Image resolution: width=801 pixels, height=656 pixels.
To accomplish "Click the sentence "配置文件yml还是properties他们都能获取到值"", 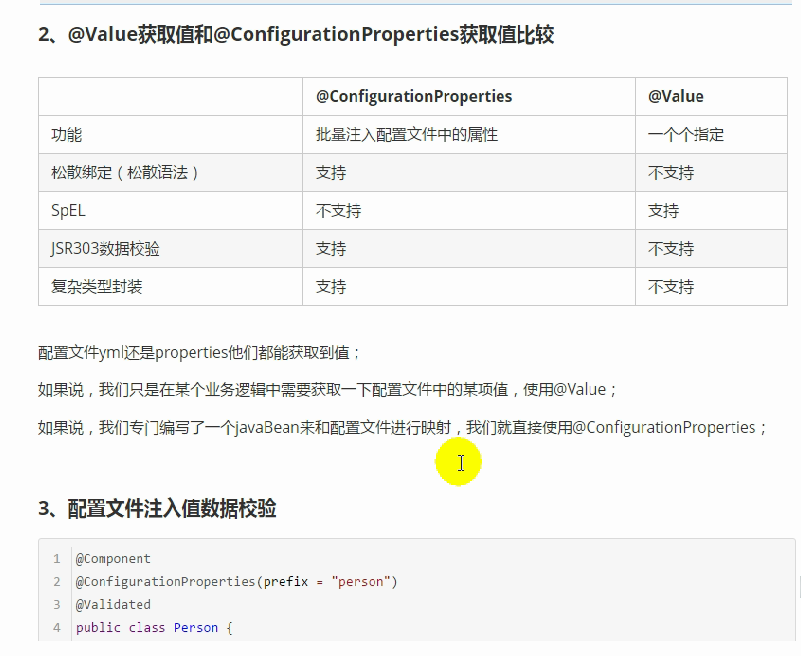I will pyautogui.click(x=194, y=353).
